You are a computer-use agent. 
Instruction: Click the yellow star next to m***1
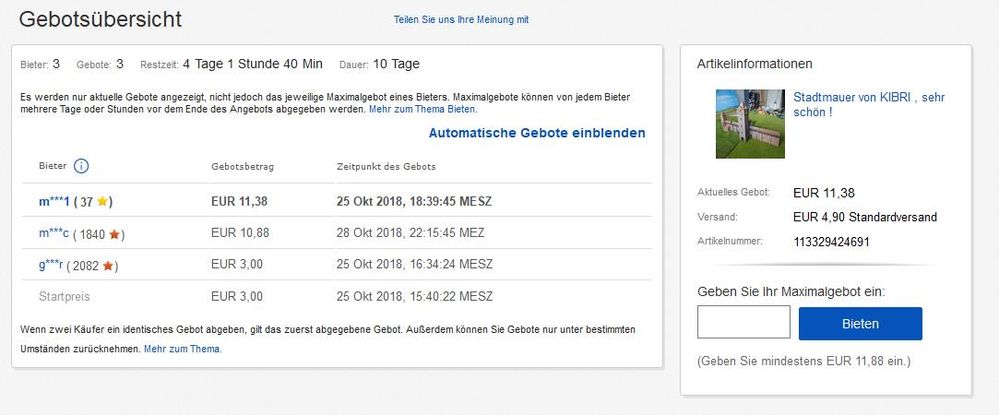tap(103, 202)
